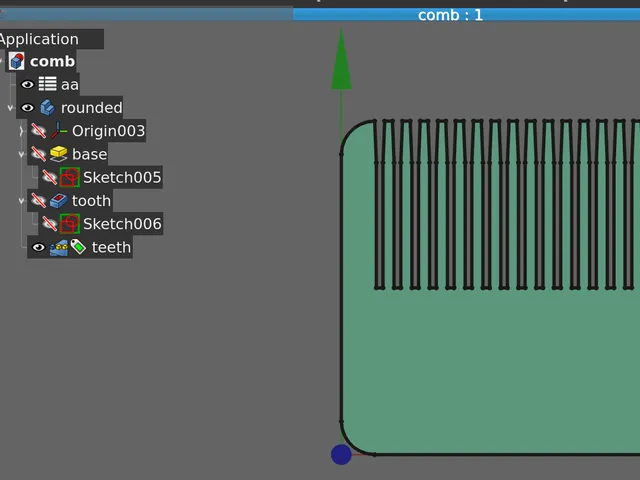Click the pocket icon beside tooth
The height and width of the screenshot is (480, 640).
tap(59, 201)
